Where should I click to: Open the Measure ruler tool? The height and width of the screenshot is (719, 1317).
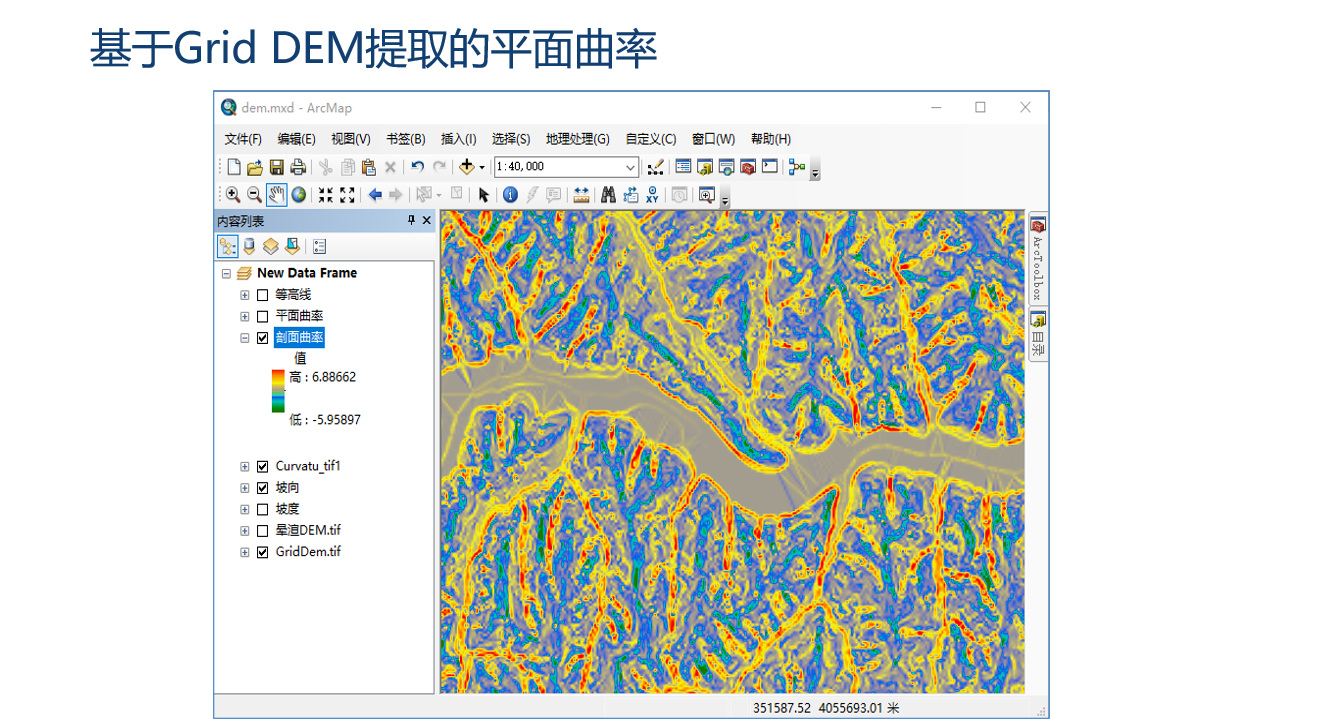pos(582,195)
